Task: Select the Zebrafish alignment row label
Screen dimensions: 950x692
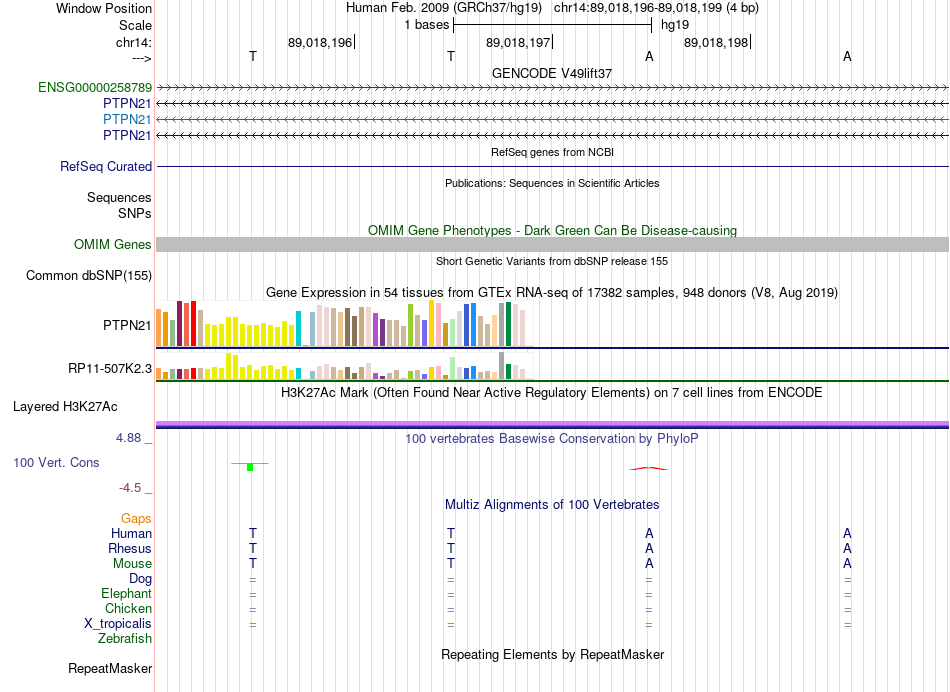Action: click(x=125, y=638)
